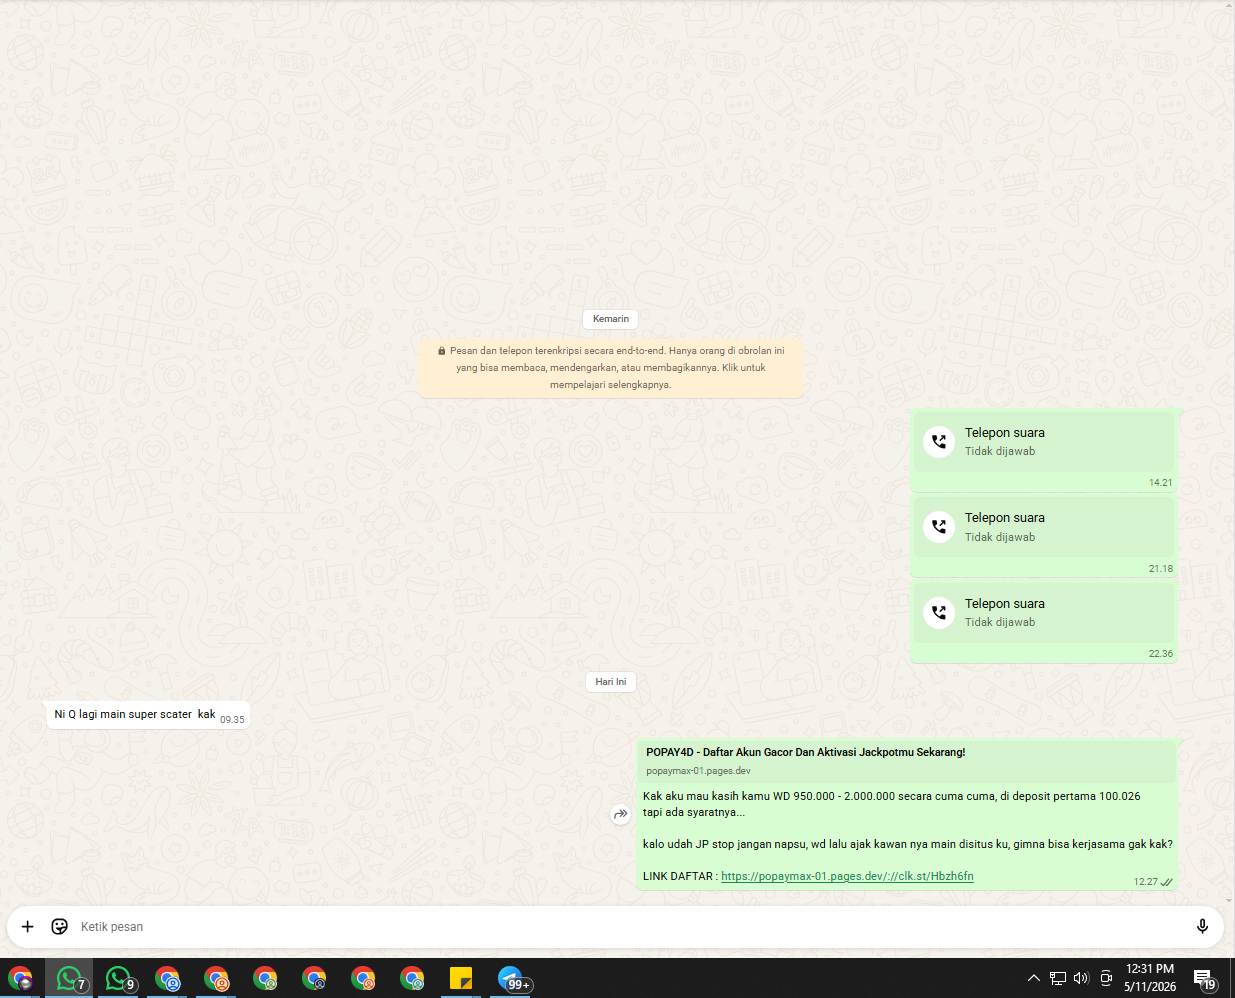The width and height of the screenshot is (1235, 998).
Task: Click the 09.35 timestamp on incoming message
Action: (232, 720)
